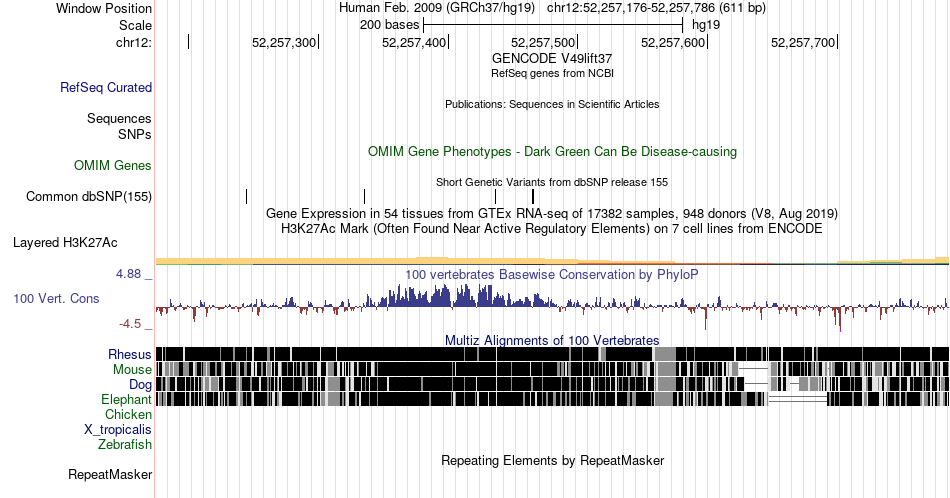950x498 pixels.
Task: Click the Zebrafish alignment row label
Action: tap(125, 444)
